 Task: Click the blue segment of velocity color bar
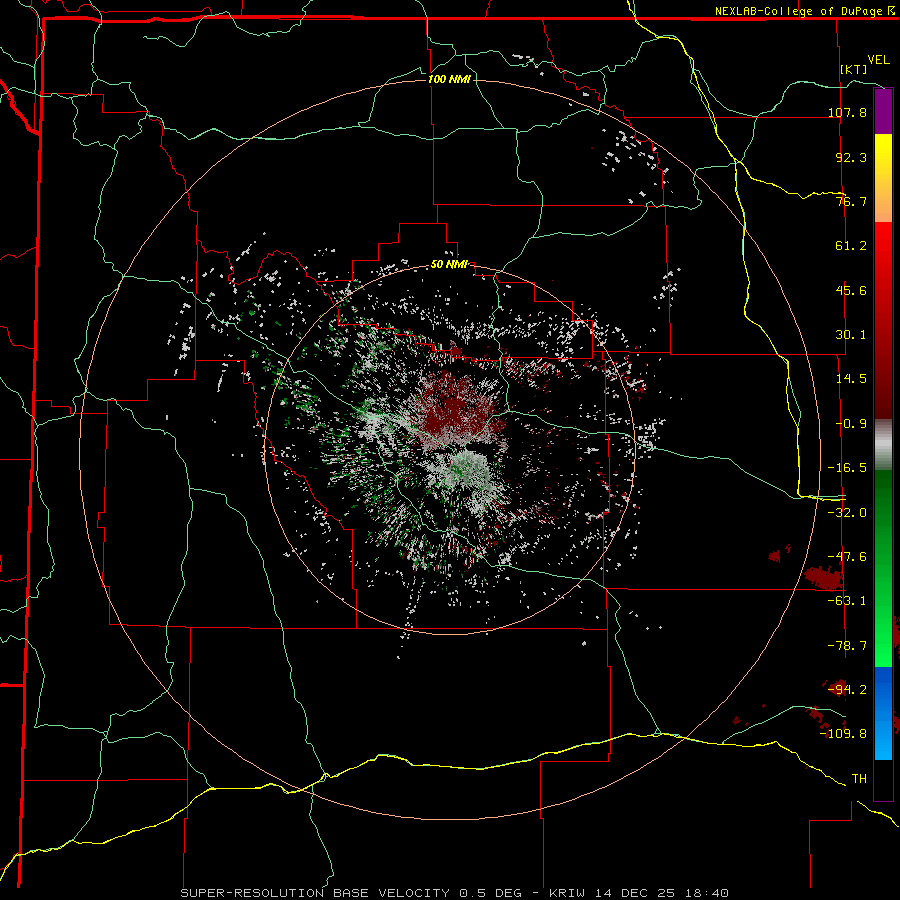[883, 713]
